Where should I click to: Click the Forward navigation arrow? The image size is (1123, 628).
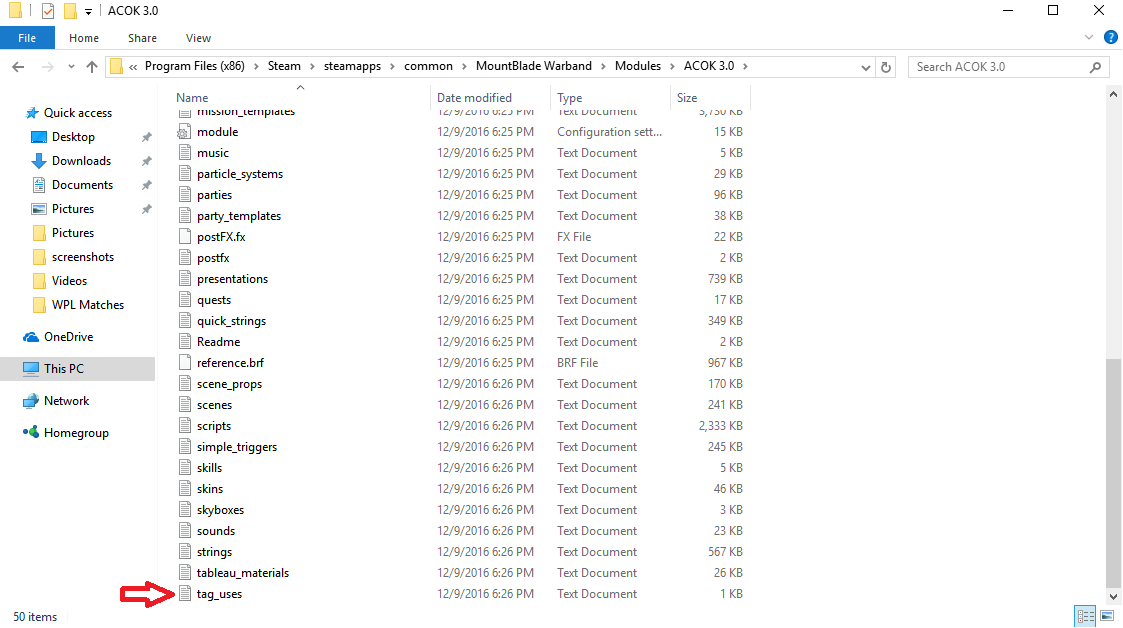tap(47, 67)
